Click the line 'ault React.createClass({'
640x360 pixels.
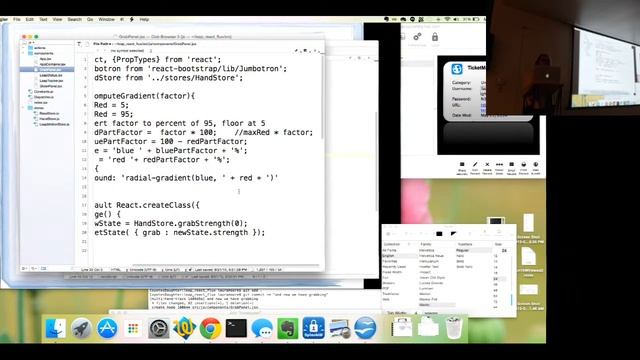[x=147, y=205]
